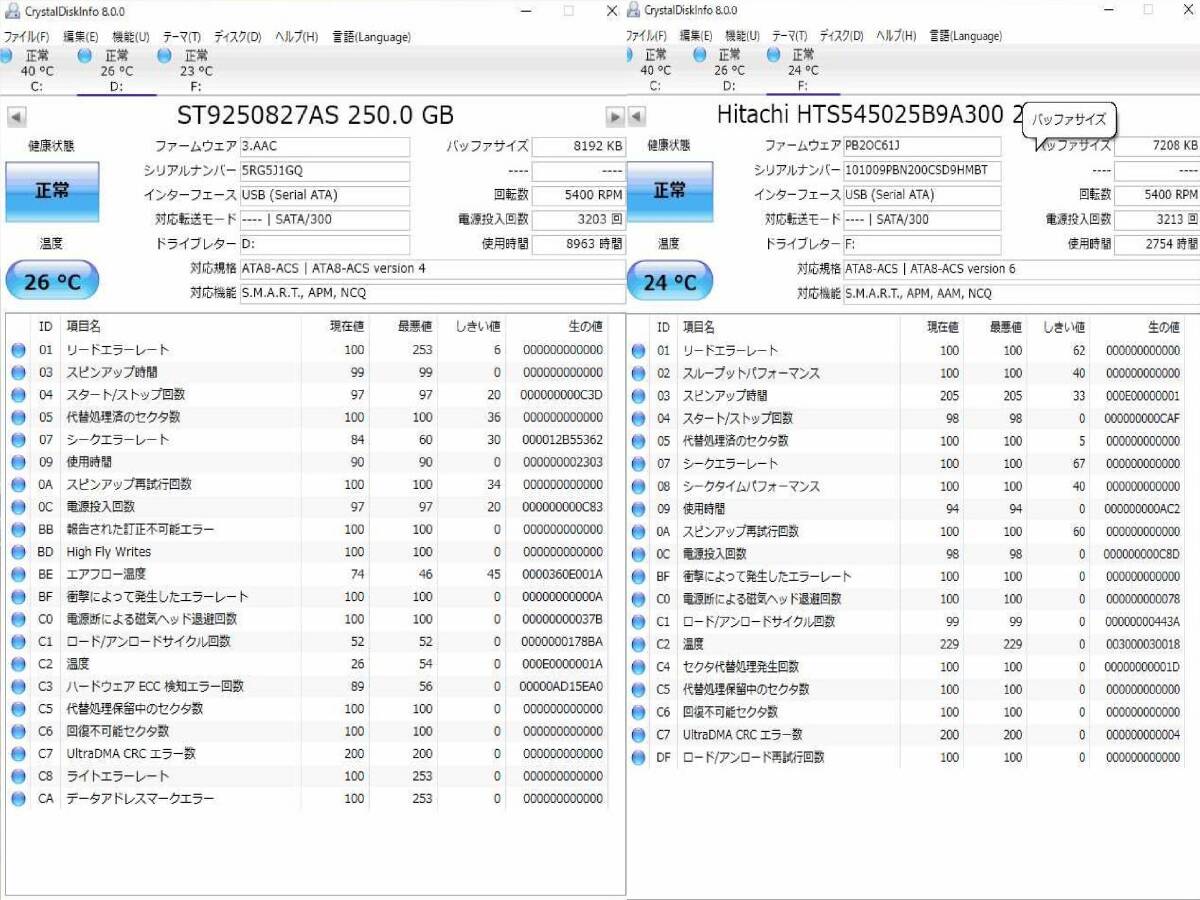1200x900 pixels.
Task: Click status icon for 温度 row in Hitachi window
Action: tap(638, 645)
